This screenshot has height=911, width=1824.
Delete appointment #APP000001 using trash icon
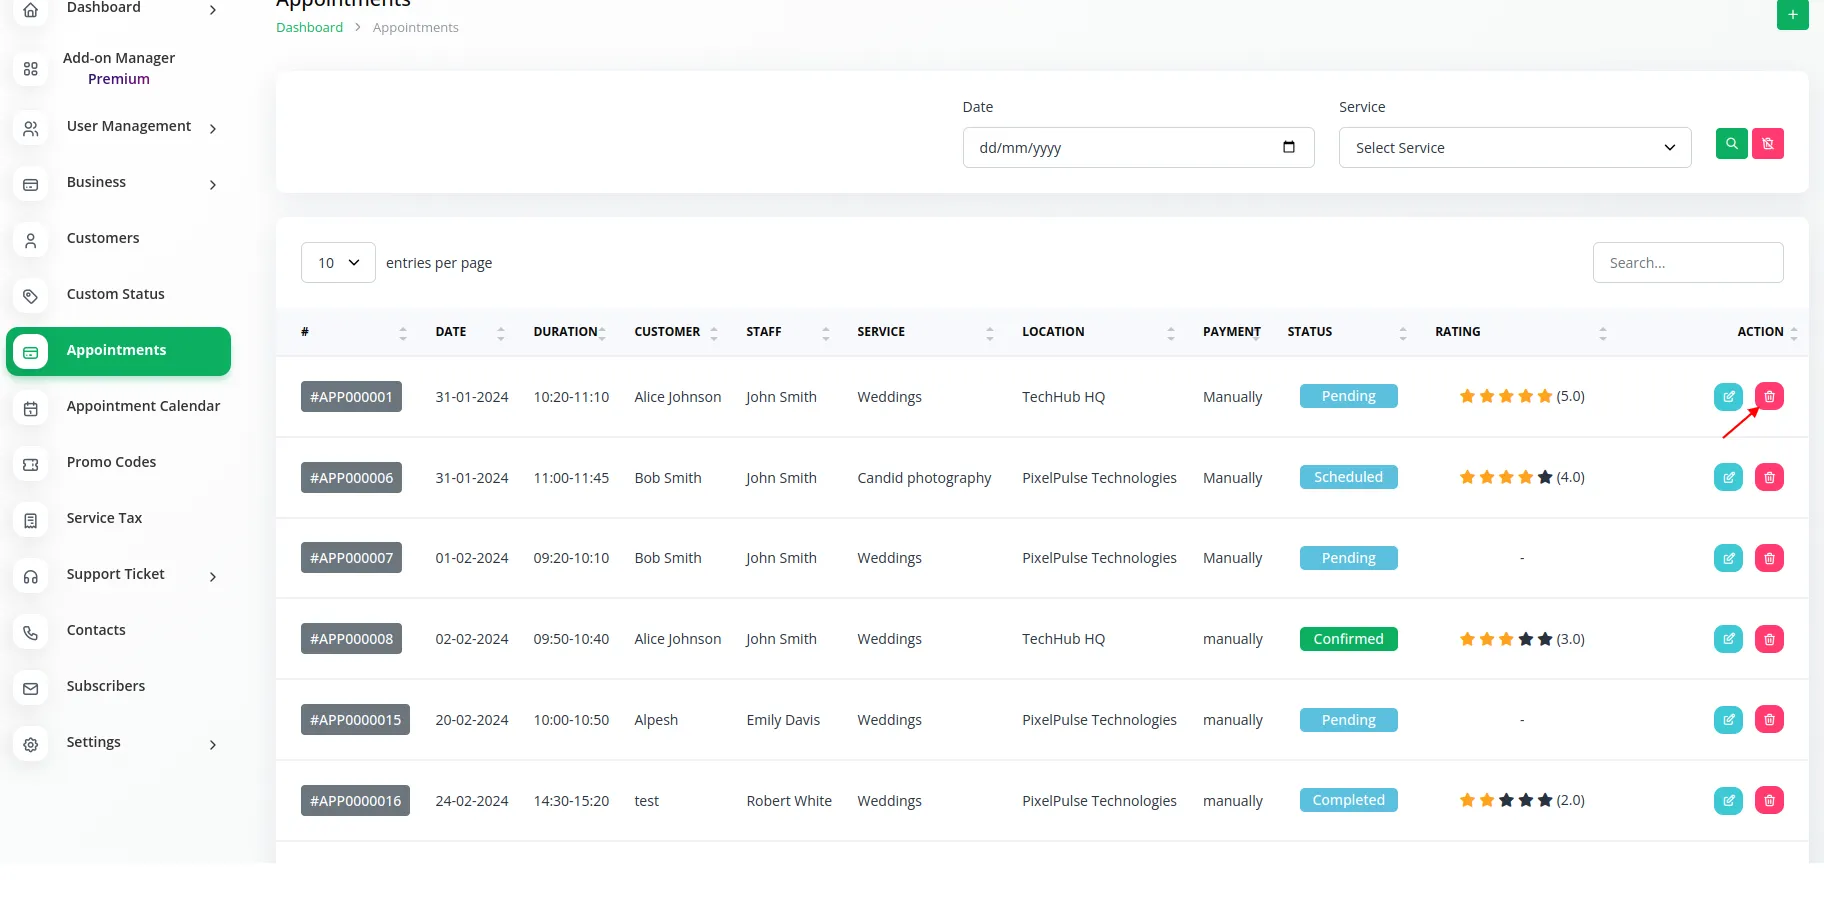tap(1769, 397)
